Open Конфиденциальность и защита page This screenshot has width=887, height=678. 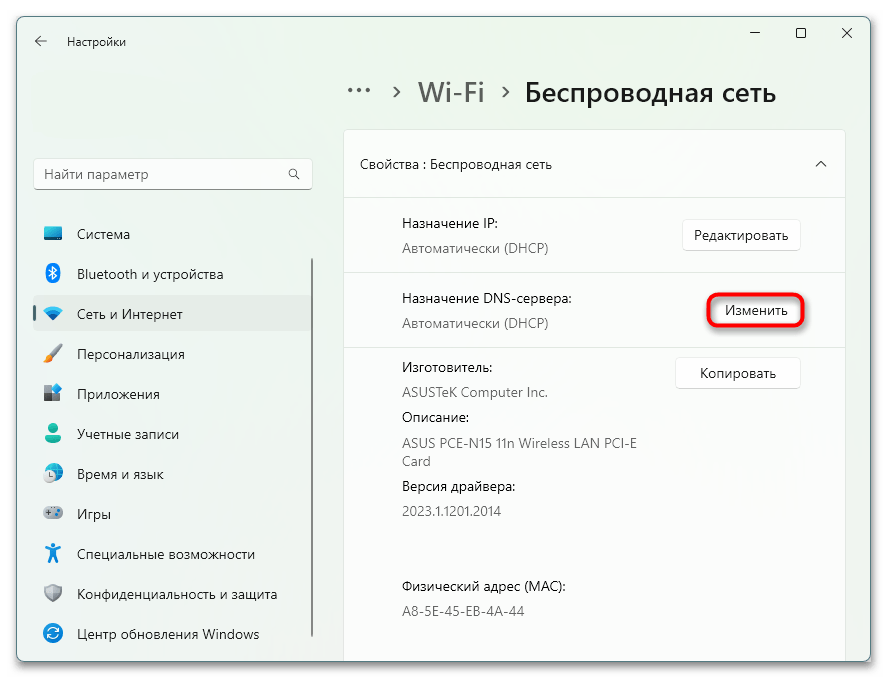coord(172,594)
